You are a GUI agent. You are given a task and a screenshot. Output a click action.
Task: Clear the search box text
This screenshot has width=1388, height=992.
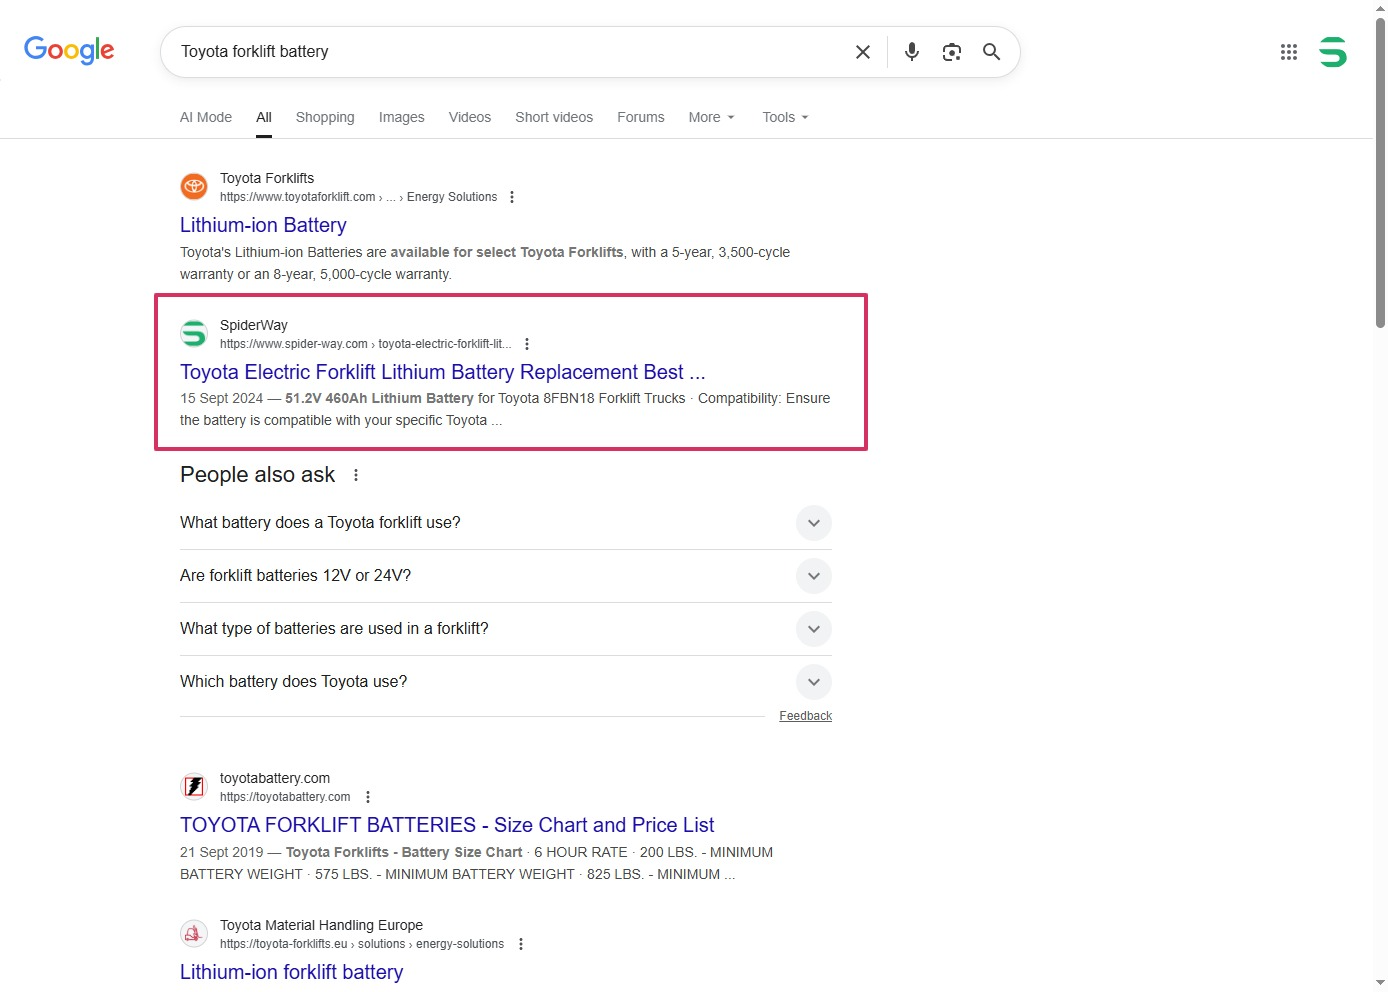862,52
